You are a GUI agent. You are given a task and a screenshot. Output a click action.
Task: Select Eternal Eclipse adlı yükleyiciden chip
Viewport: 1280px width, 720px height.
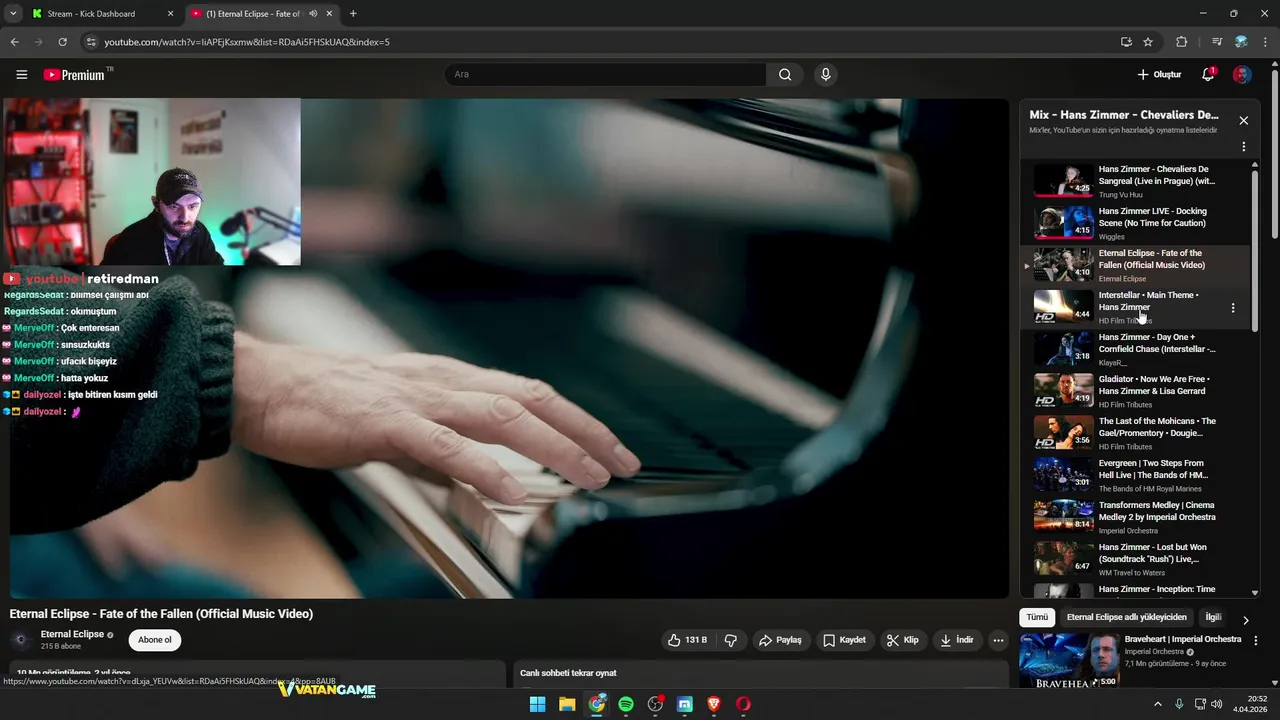click(x=1126, y=617)
